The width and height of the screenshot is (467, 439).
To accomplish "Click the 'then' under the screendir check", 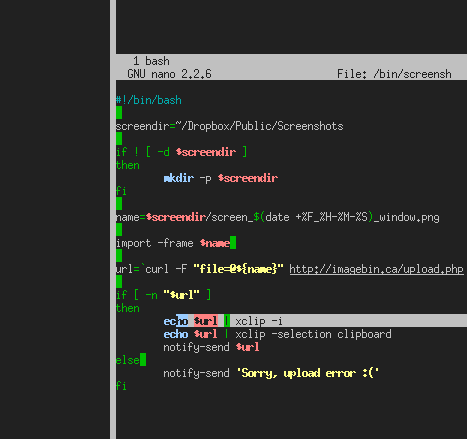I will [x=127, y=165].
